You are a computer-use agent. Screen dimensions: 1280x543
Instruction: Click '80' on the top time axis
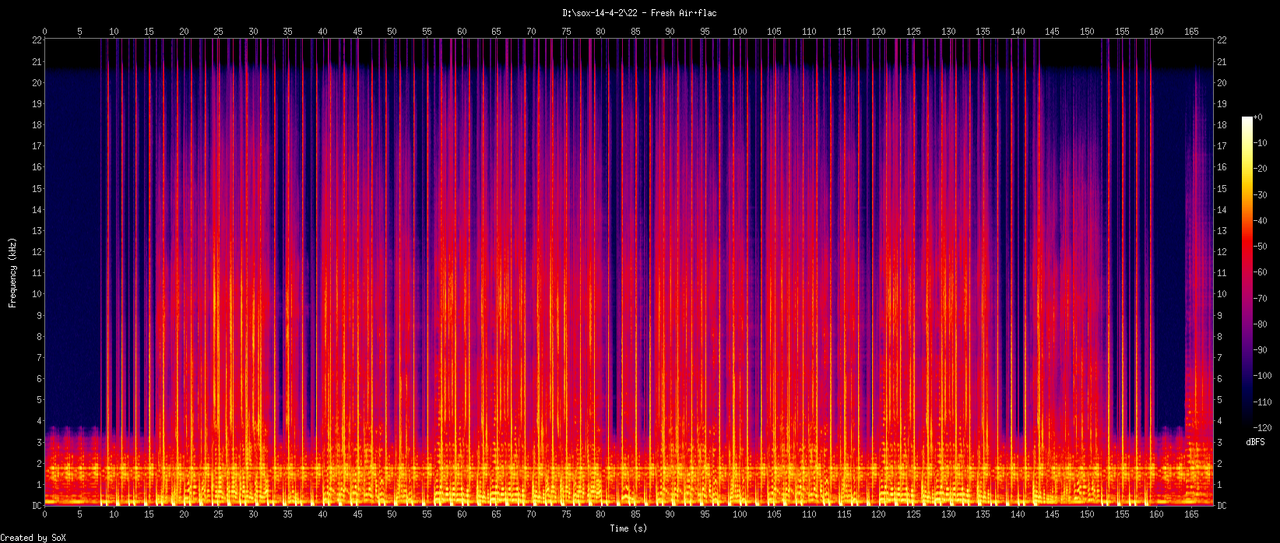pos(601,31)
